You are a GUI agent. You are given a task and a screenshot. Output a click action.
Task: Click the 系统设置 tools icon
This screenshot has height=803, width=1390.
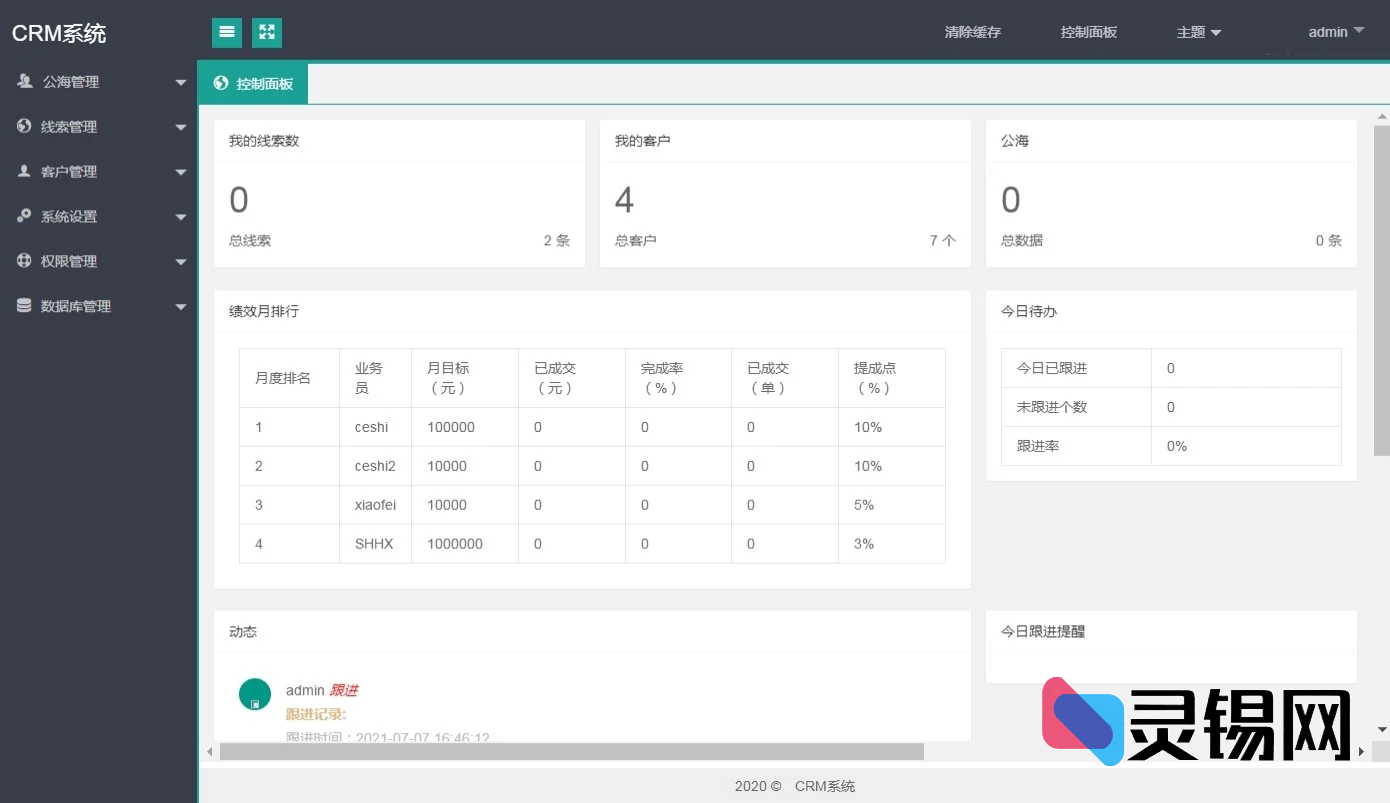click(24, 216)
